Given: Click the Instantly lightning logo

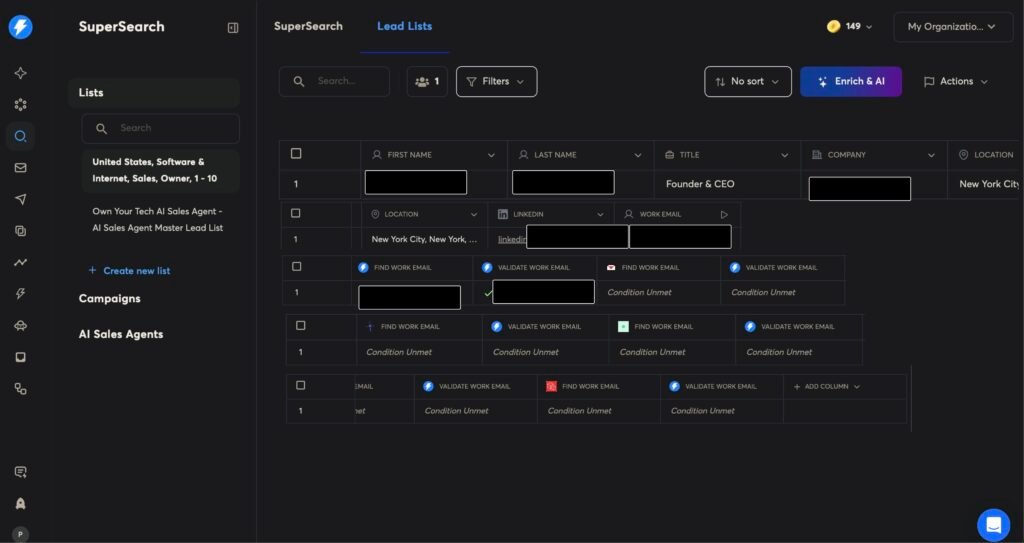Looking at the screenshot, I should click(x=20, y=27).
